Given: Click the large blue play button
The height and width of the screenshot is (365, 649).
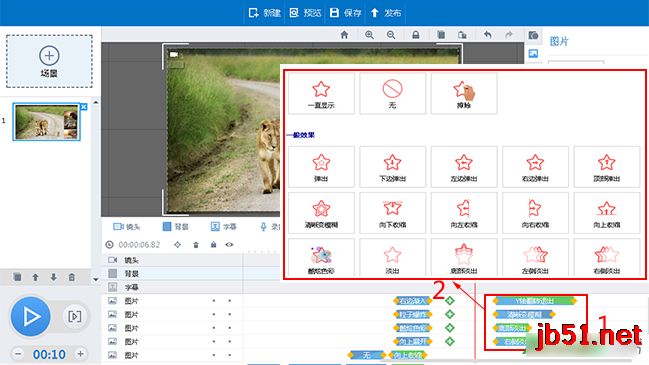Looking at the screenshot, I should pyautogui.click(x=31, y=317).
